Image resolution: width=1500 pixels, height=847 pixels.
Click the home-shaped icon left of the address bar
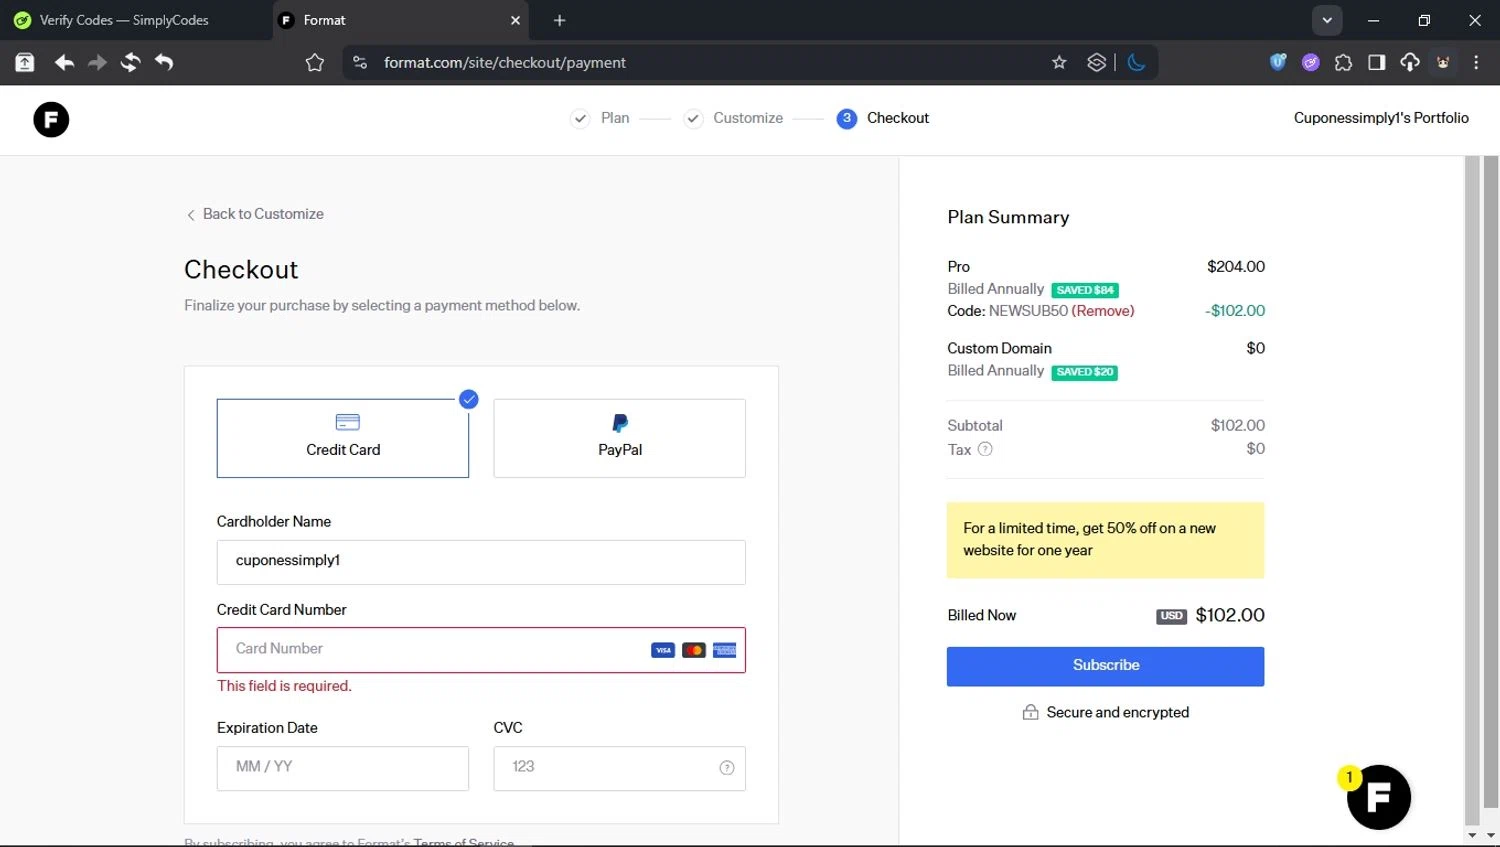[315, 62]
